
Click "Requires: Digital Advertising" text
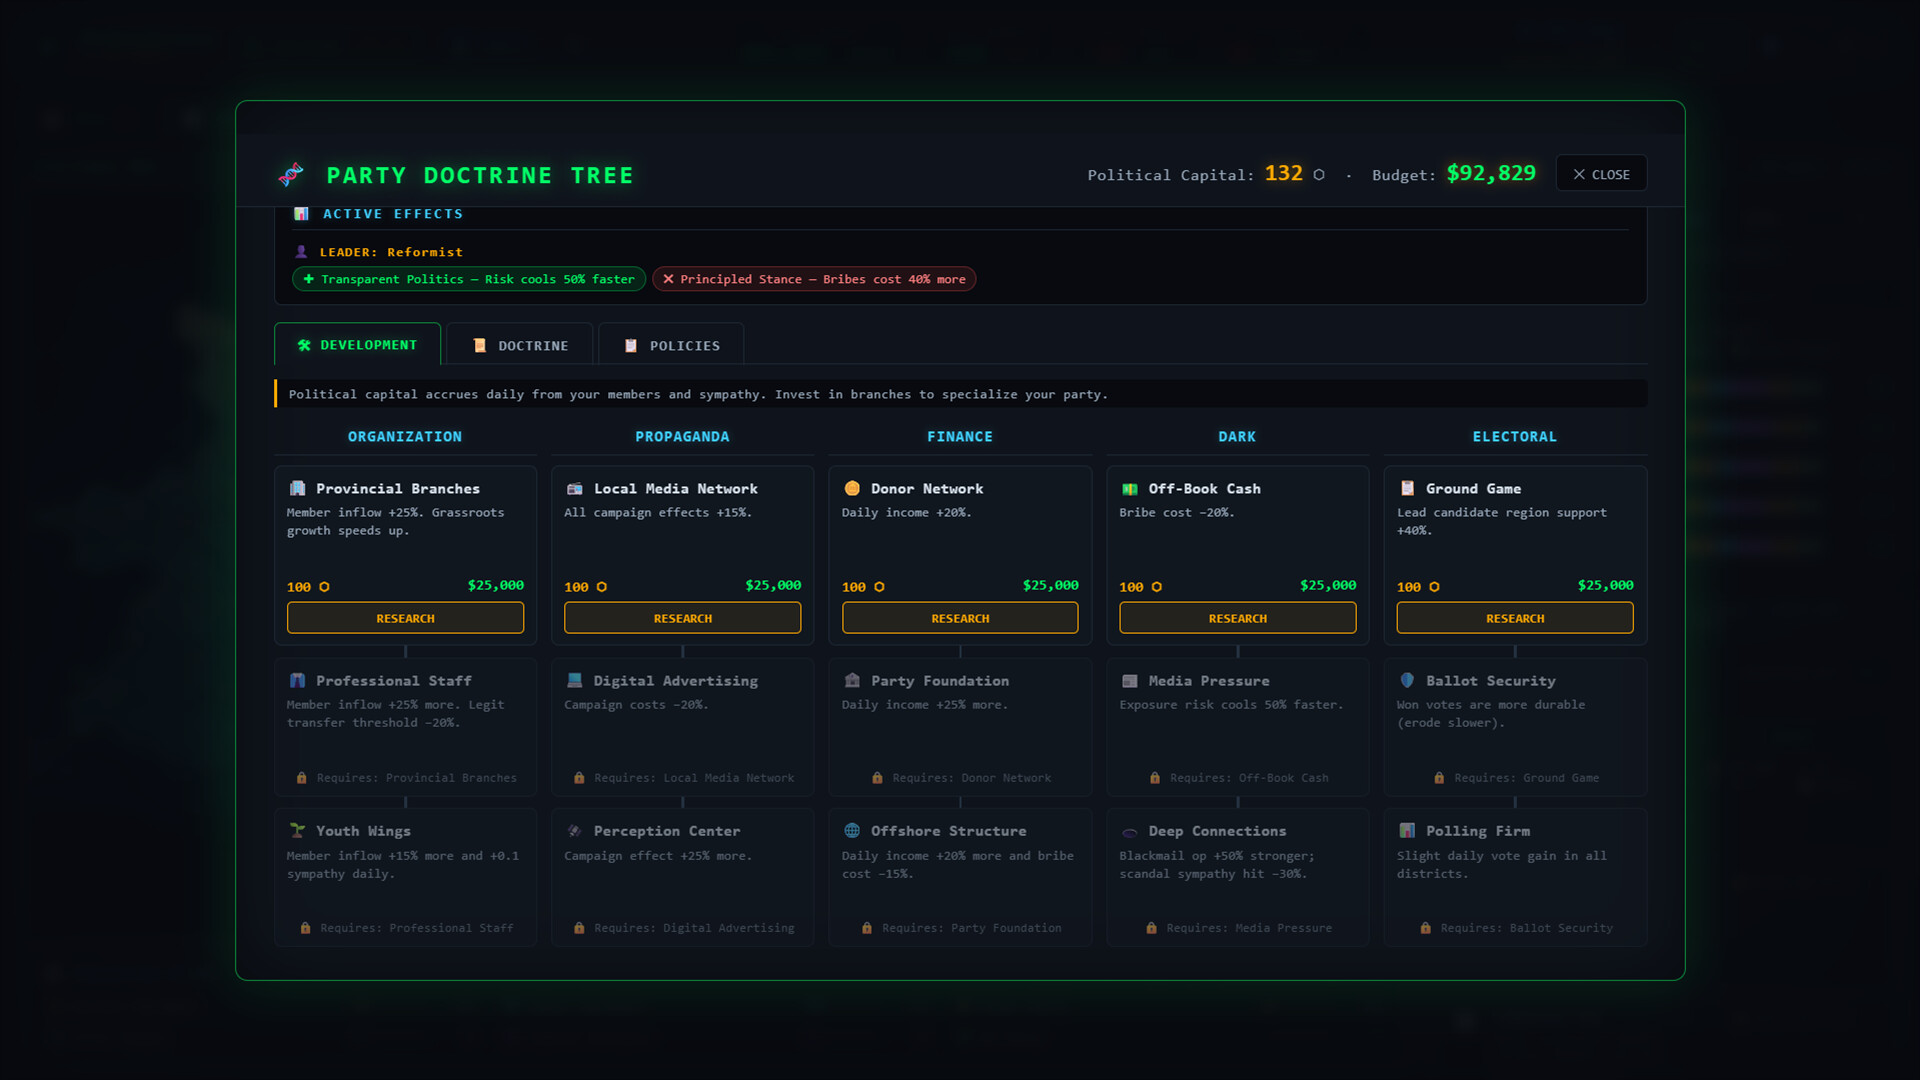point(694,929)
